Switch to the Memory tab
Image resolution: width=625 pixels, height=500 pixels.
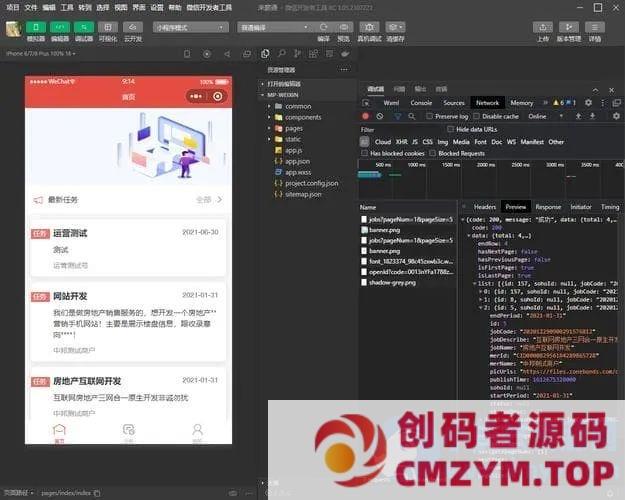[x=522, y=103]
